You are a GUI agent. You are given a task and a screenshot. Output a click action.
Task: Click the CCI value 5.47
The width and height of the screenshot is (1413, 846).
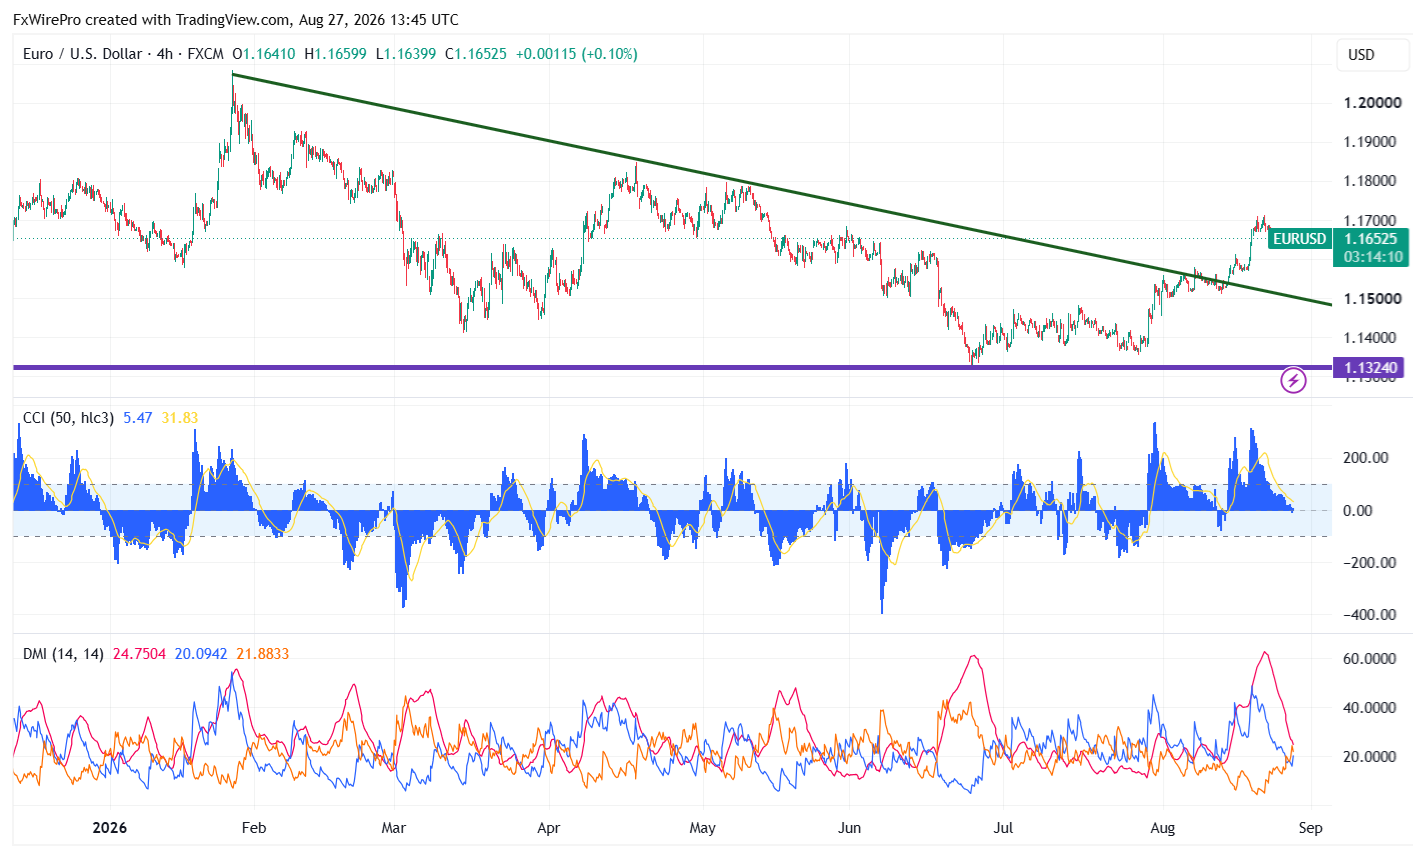[138, 418]
